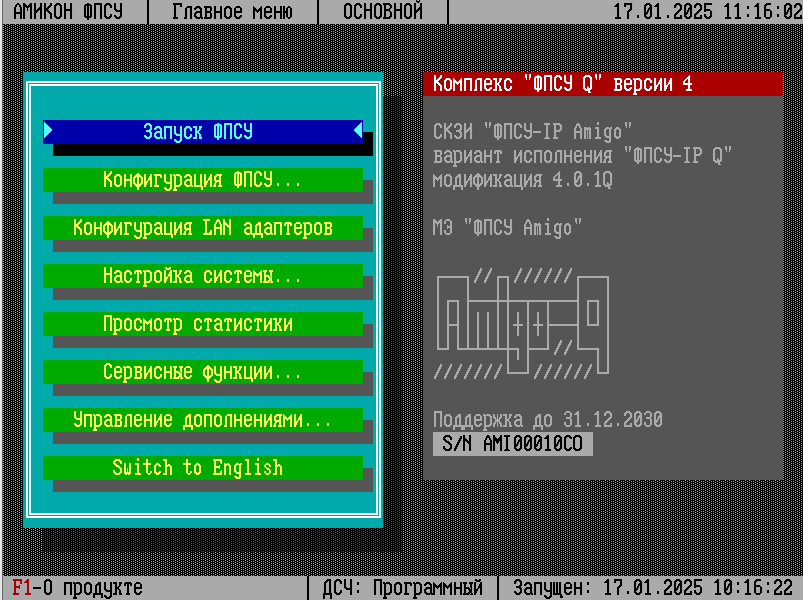Click serial number field S/N AMI00010CO

point(512,444)
